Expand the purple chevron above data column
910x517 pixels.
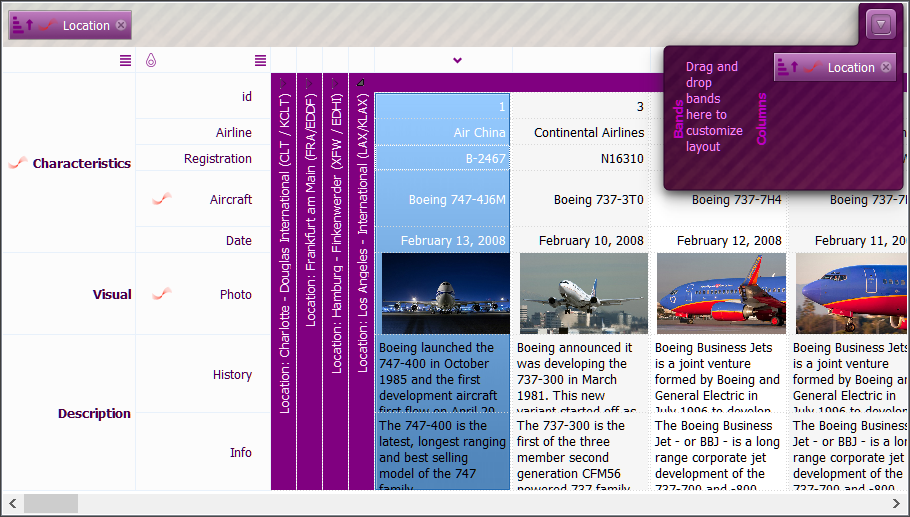tap(457, 61)
